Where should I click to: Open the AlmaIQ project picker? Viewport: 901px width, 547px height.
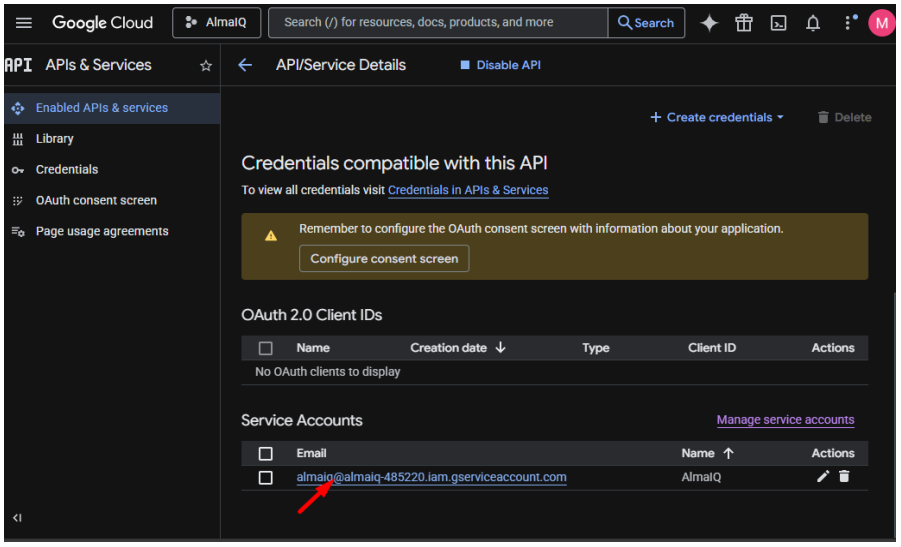216,23
